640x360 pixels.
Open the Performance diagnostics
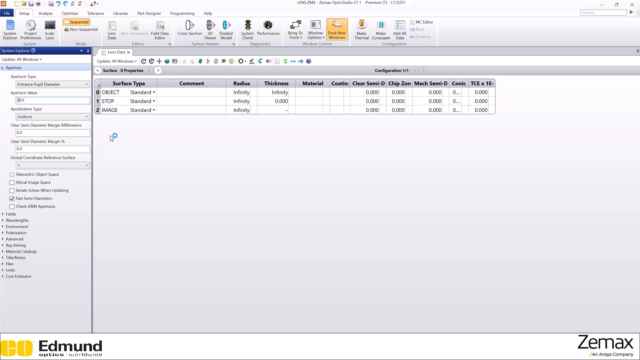pos(268,28)
